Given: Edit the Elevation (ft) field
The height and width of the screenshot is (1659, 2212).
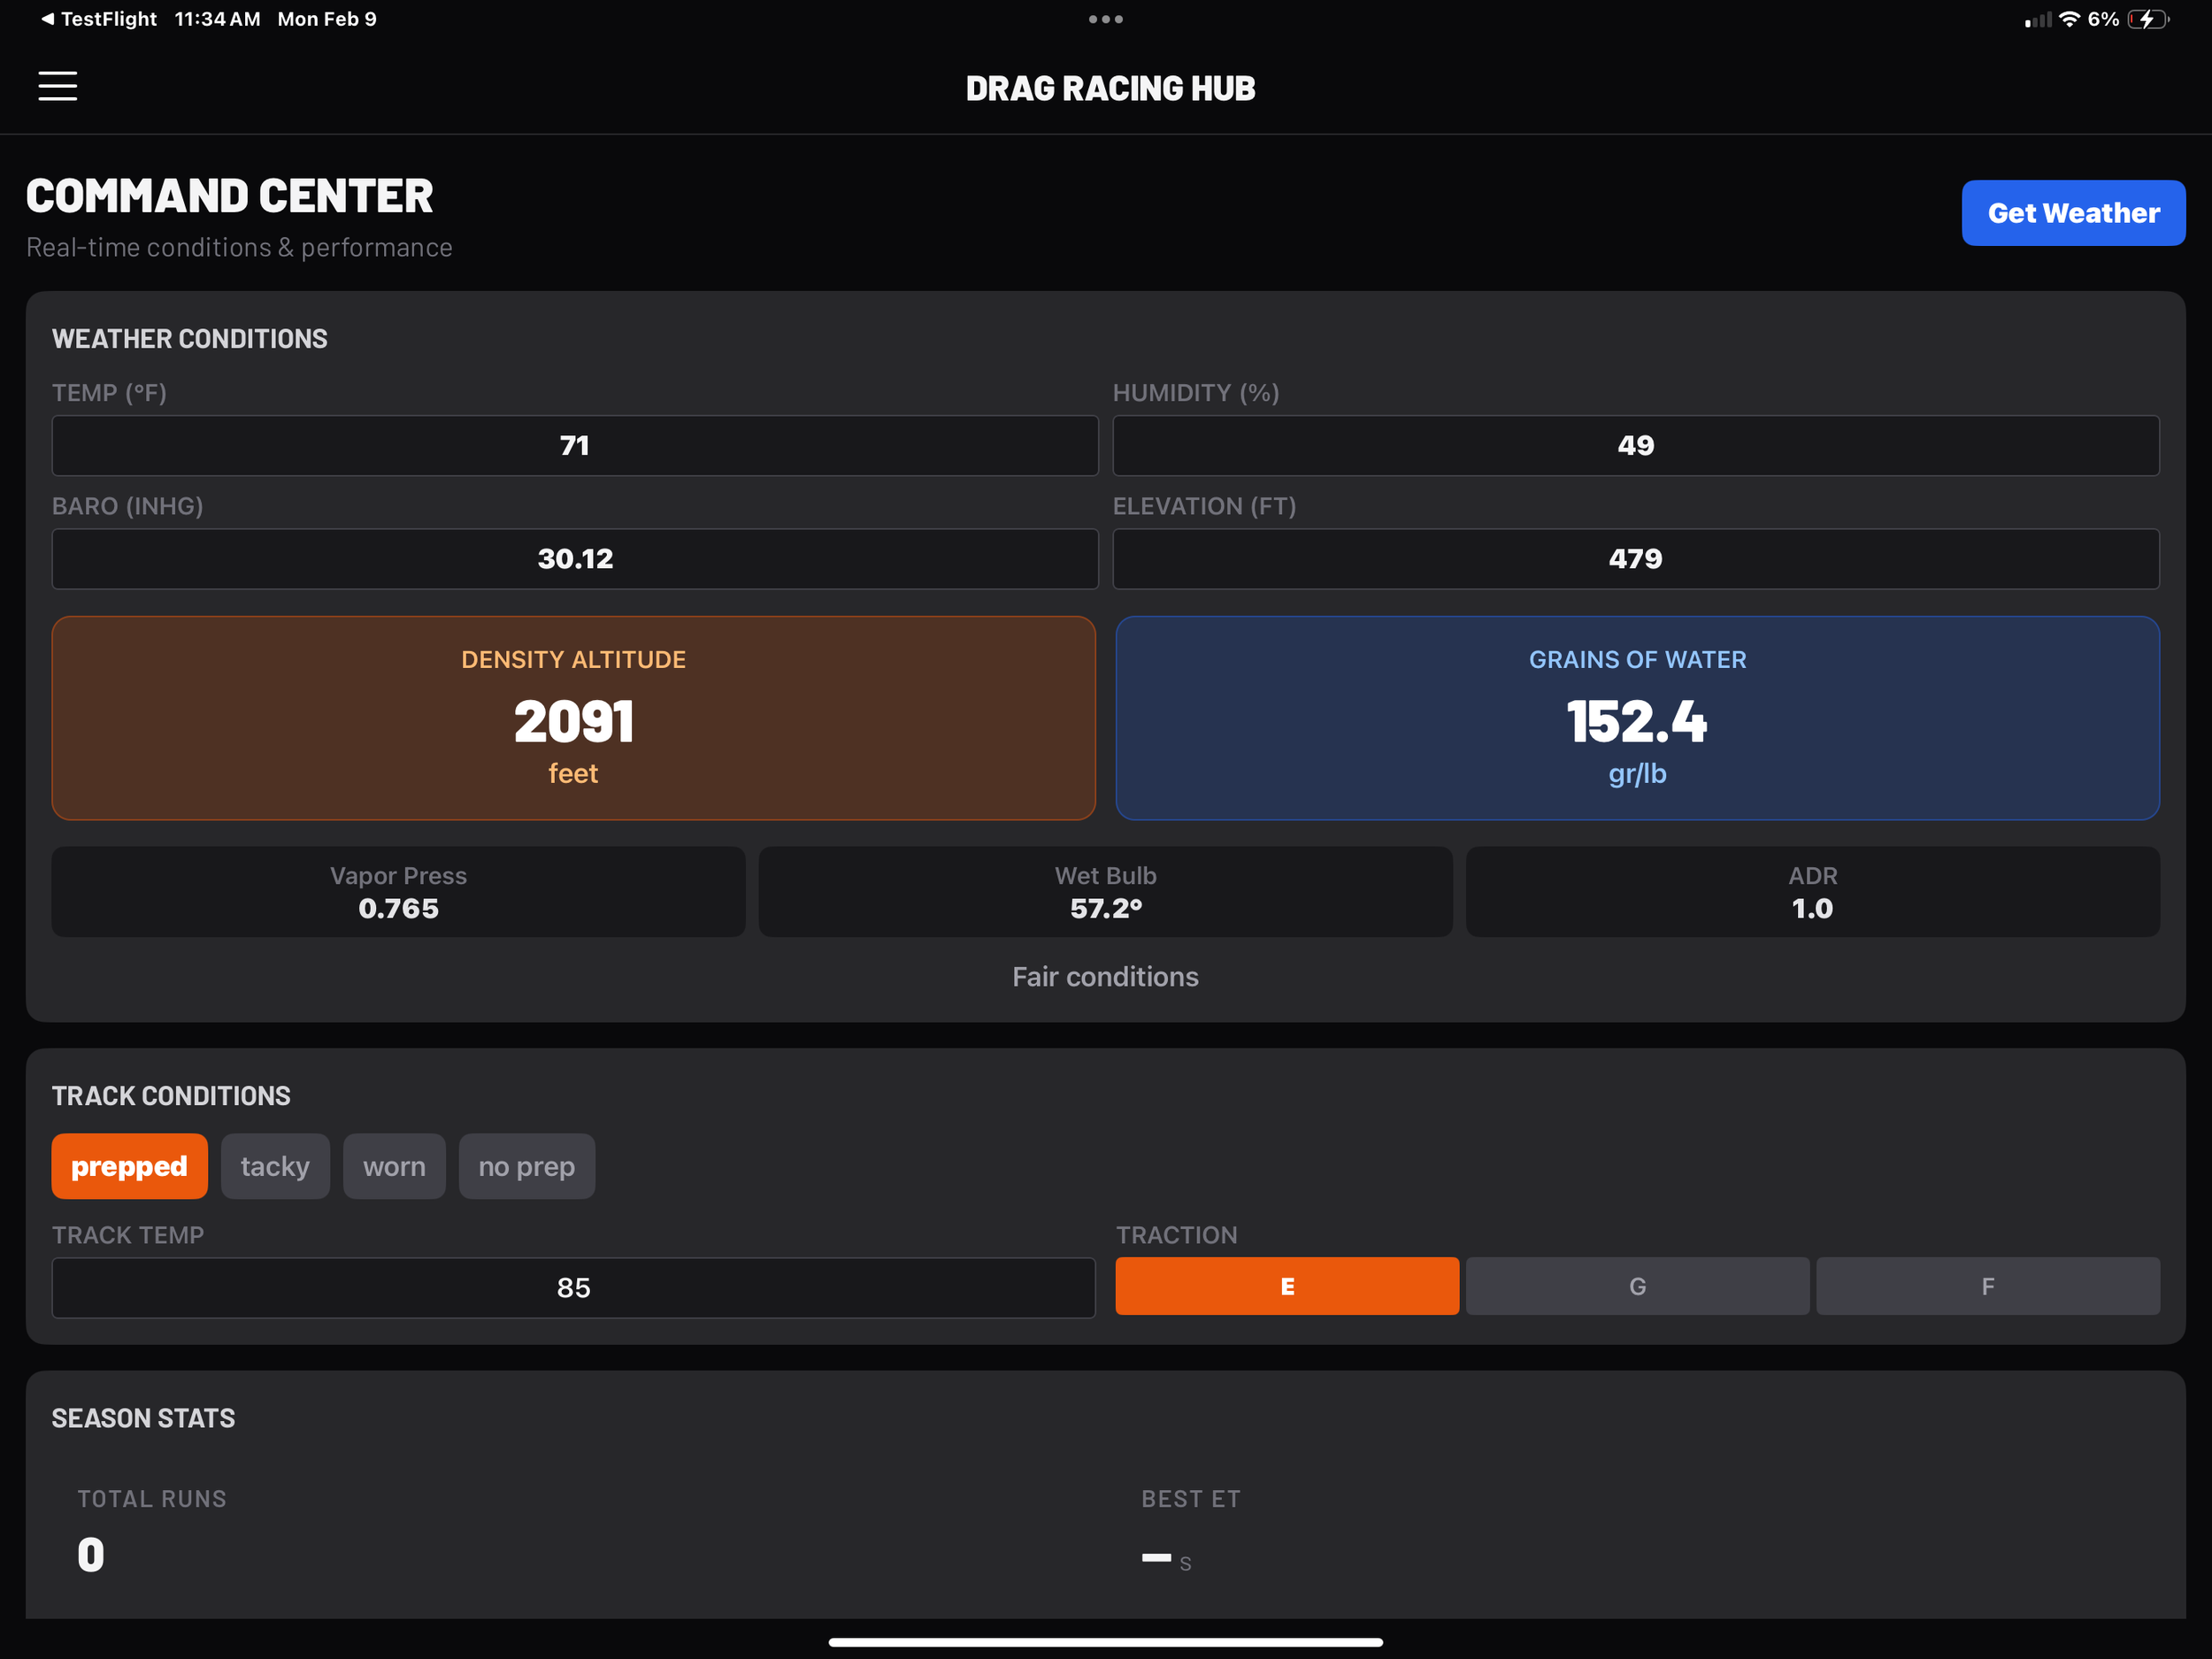Looking at the screenshot, I should 1635,559.
